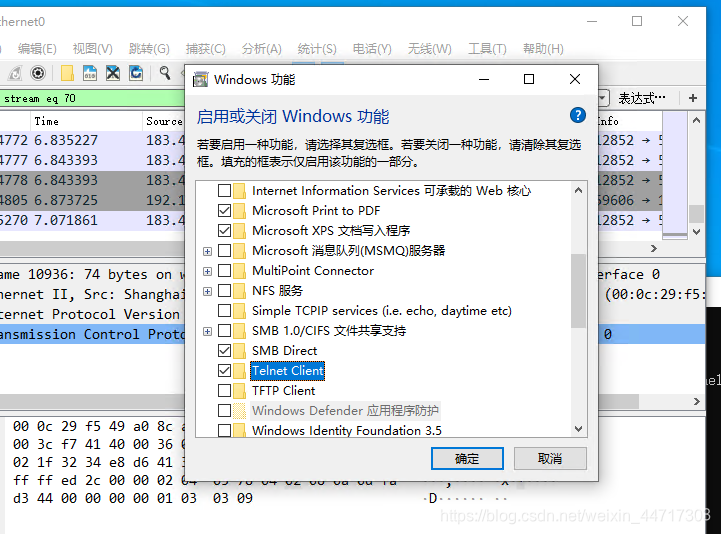
Task: Click Wireshark packet list scroll up arrow
Action: [696, 121]
